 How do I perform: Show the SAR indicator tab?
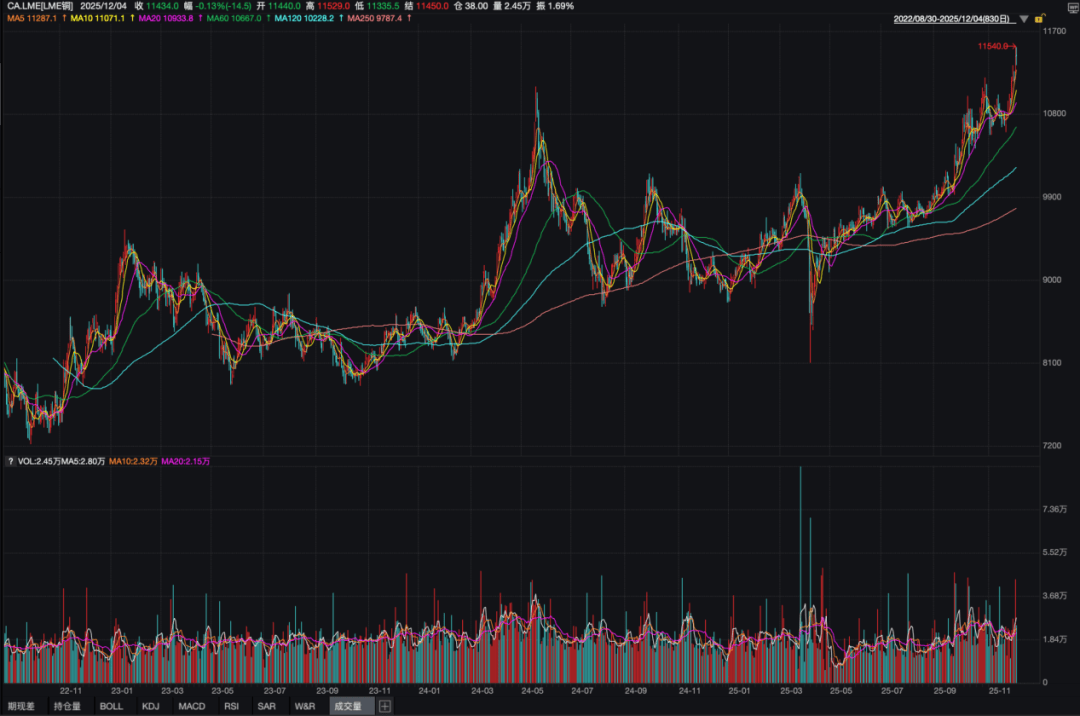[266, 706]
